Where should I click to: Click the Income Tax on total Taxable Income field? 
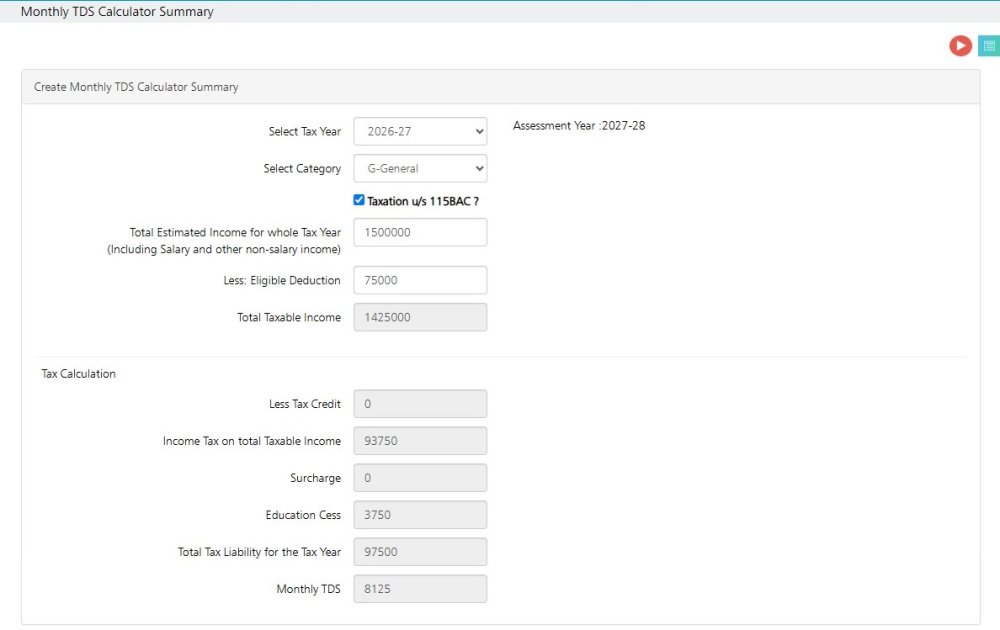tap(420, 441)
